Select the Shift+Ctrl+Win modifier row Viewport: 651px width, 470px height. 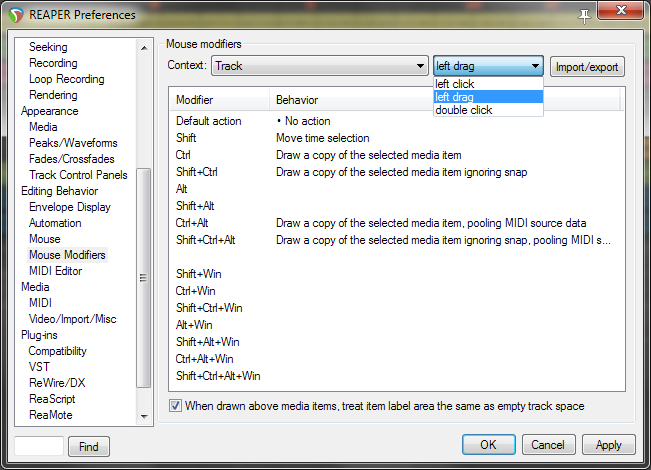click(396, 308)
